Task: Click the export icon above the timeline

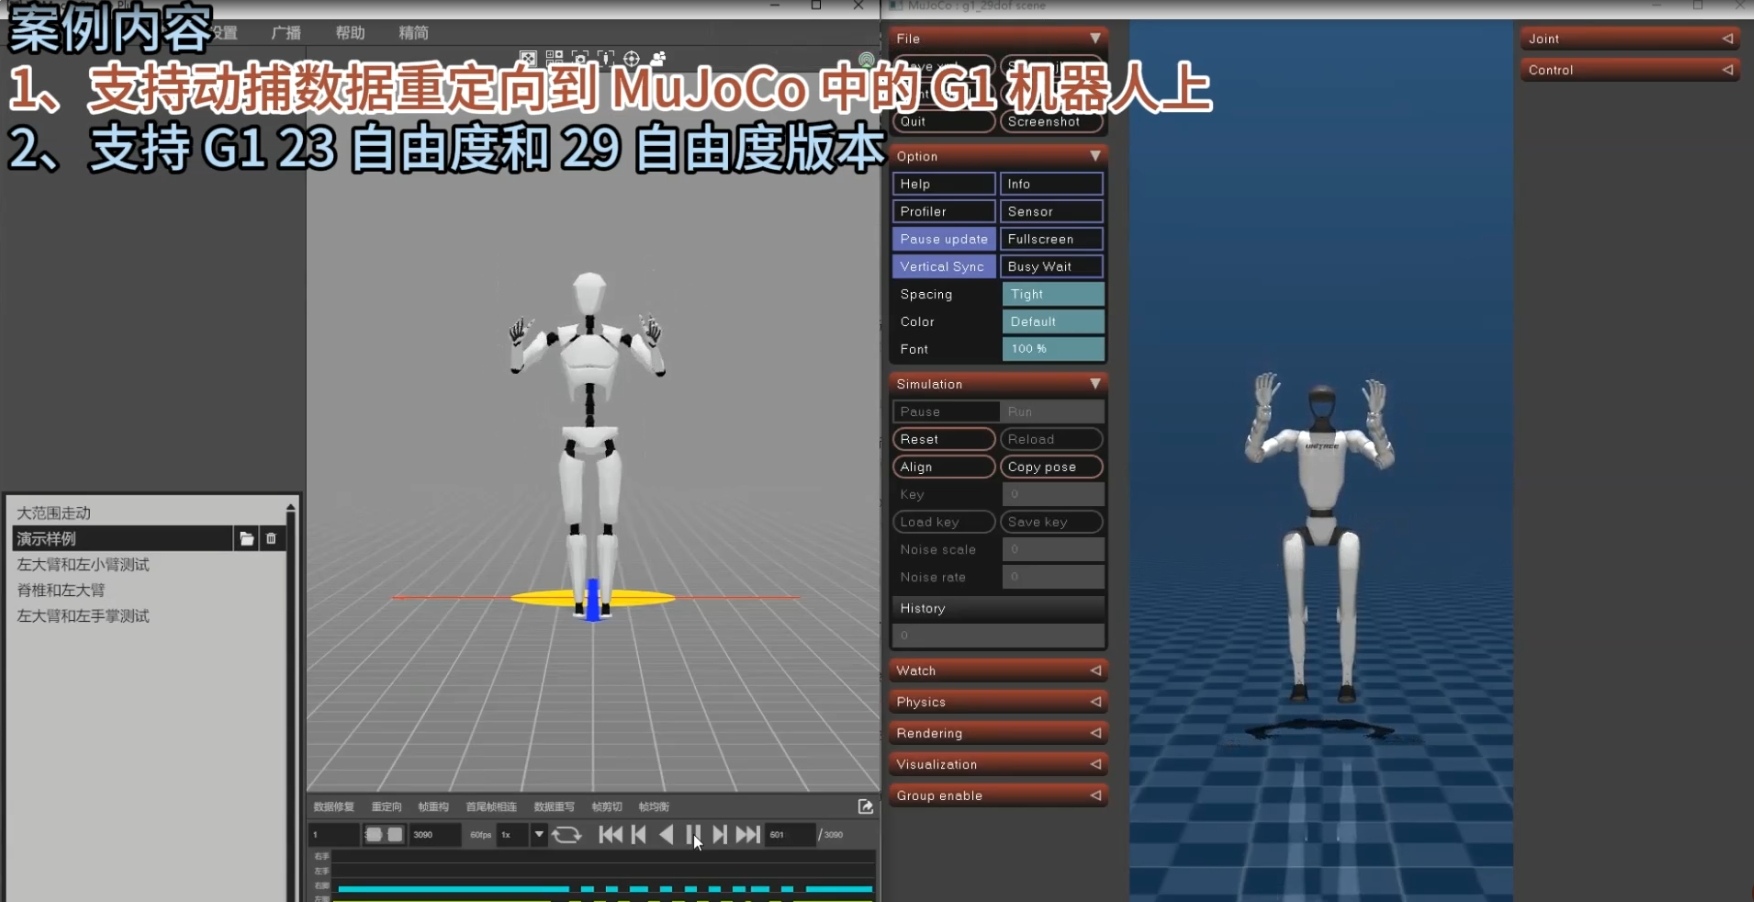Action: click(x=866, y=806)
